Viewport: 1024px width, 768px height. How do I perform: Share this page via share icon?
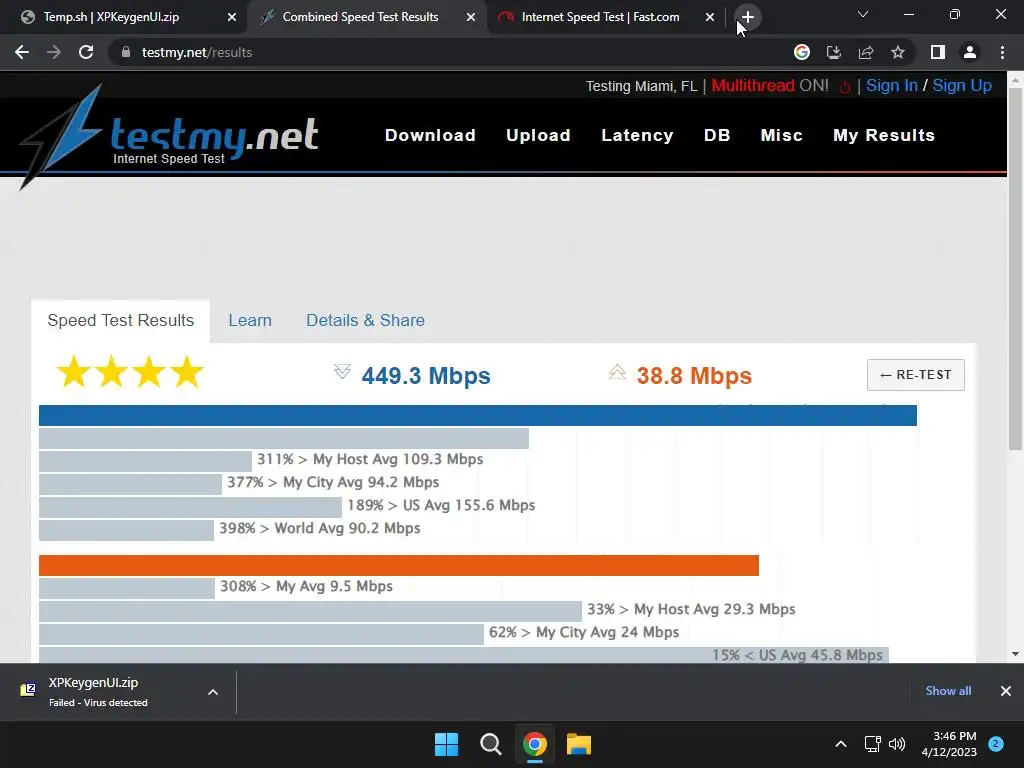[866, 52]
